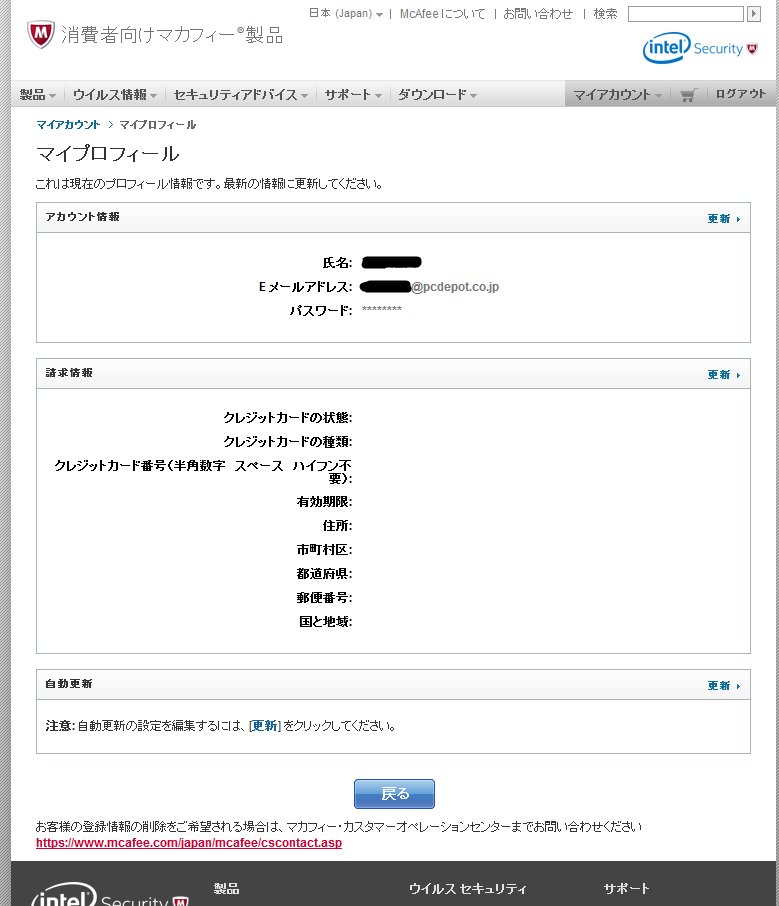Screen dimensions: 779x906
Task: Click the 都道府県 label
Action: pyautogui.click(x=324, y=574)
